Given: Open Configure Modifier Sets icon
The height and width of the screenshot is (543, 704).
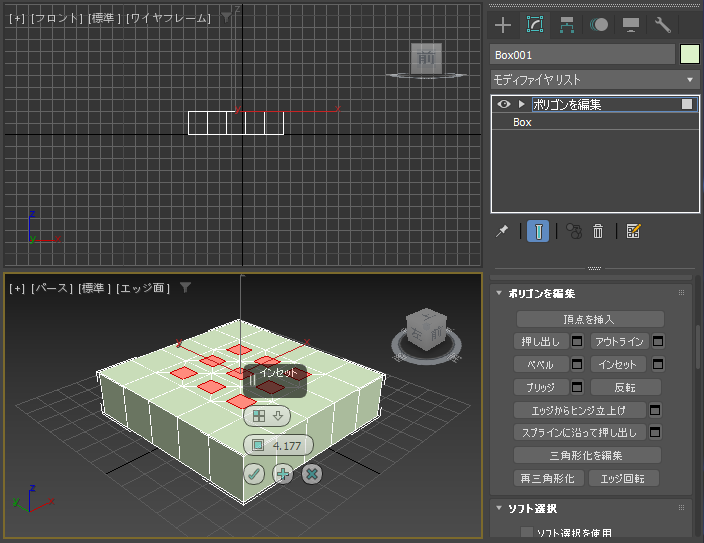Looking at the screenshot, I should coord(633,231).
